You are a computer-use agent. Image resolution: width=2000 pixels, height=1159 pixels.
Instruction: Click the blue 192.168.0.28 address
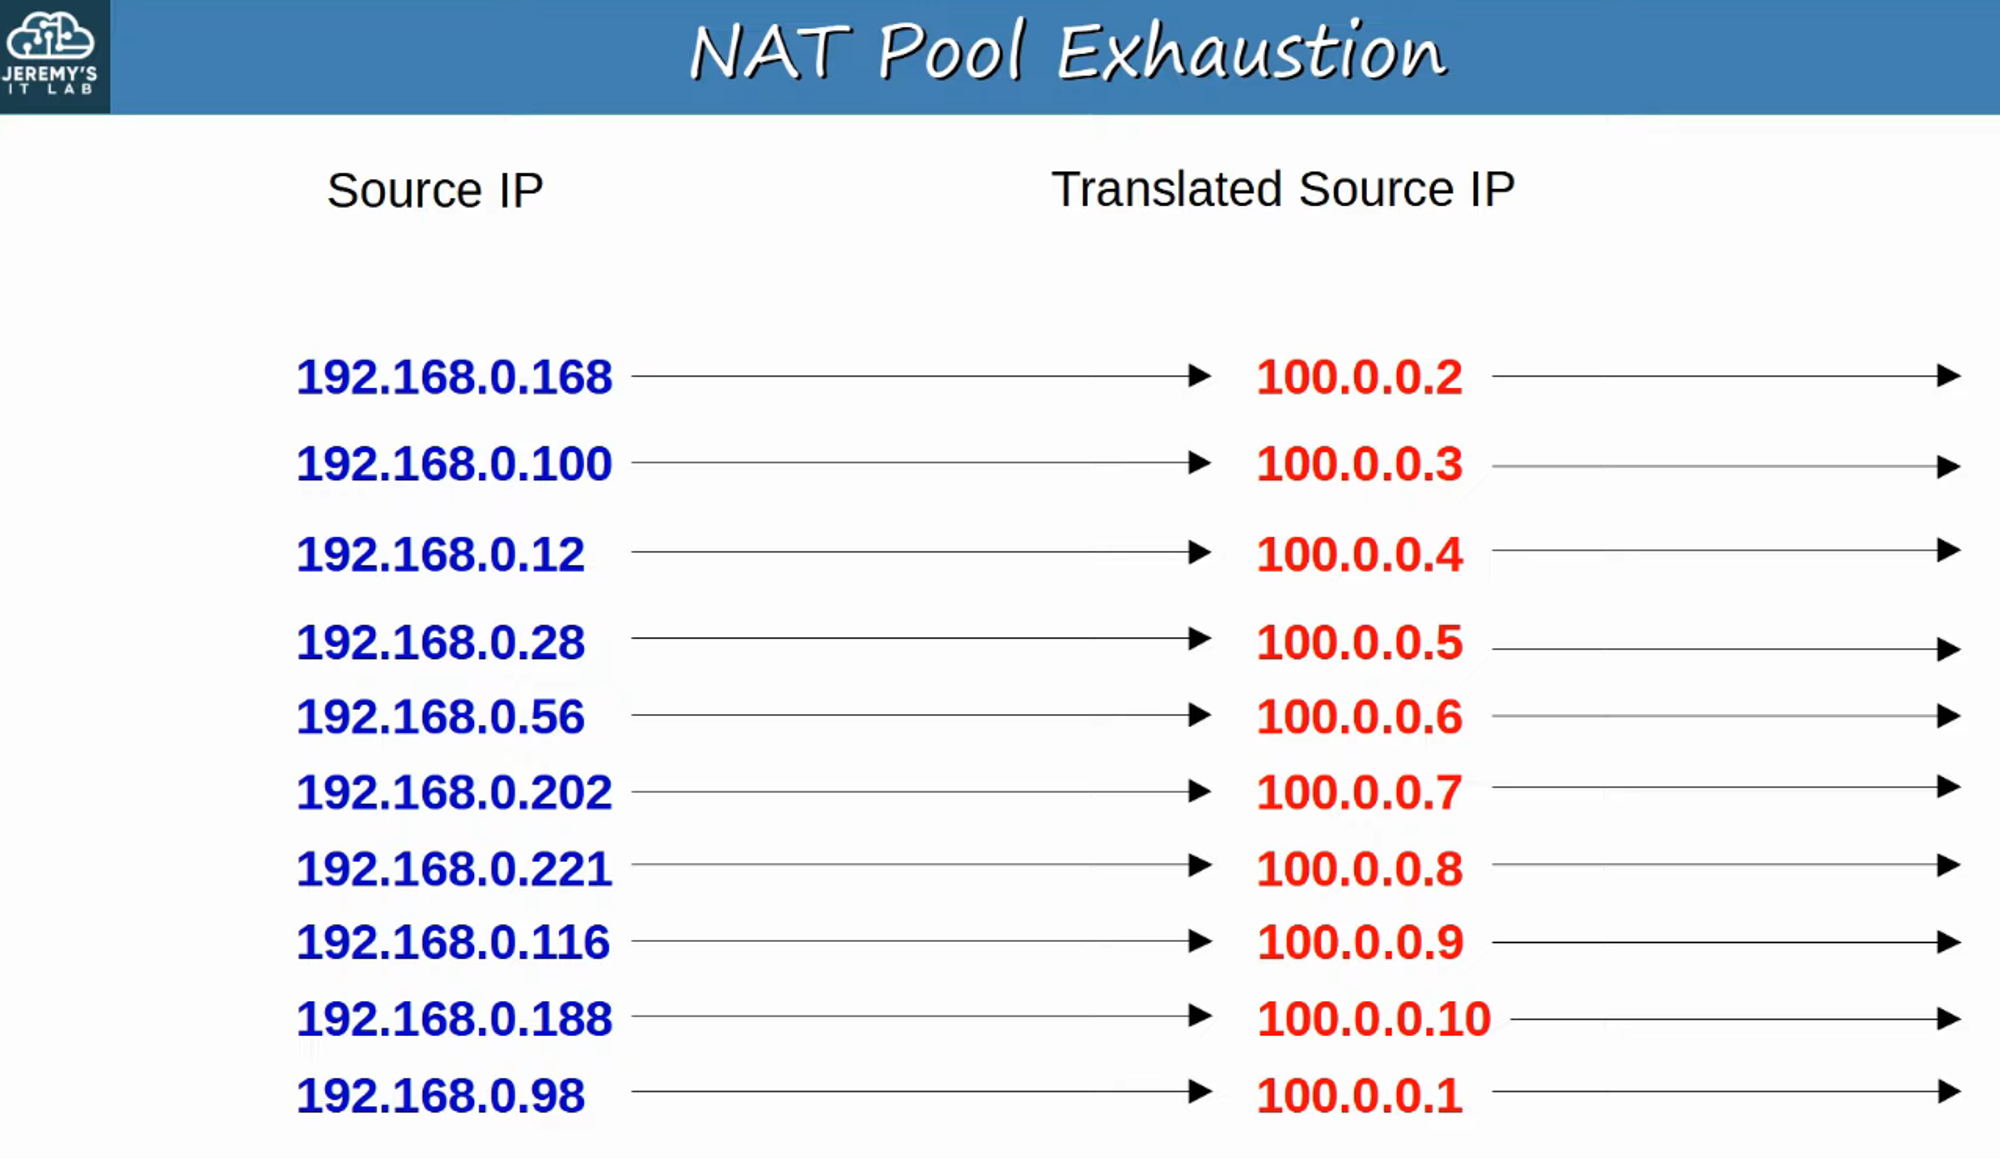click(440, 642)
